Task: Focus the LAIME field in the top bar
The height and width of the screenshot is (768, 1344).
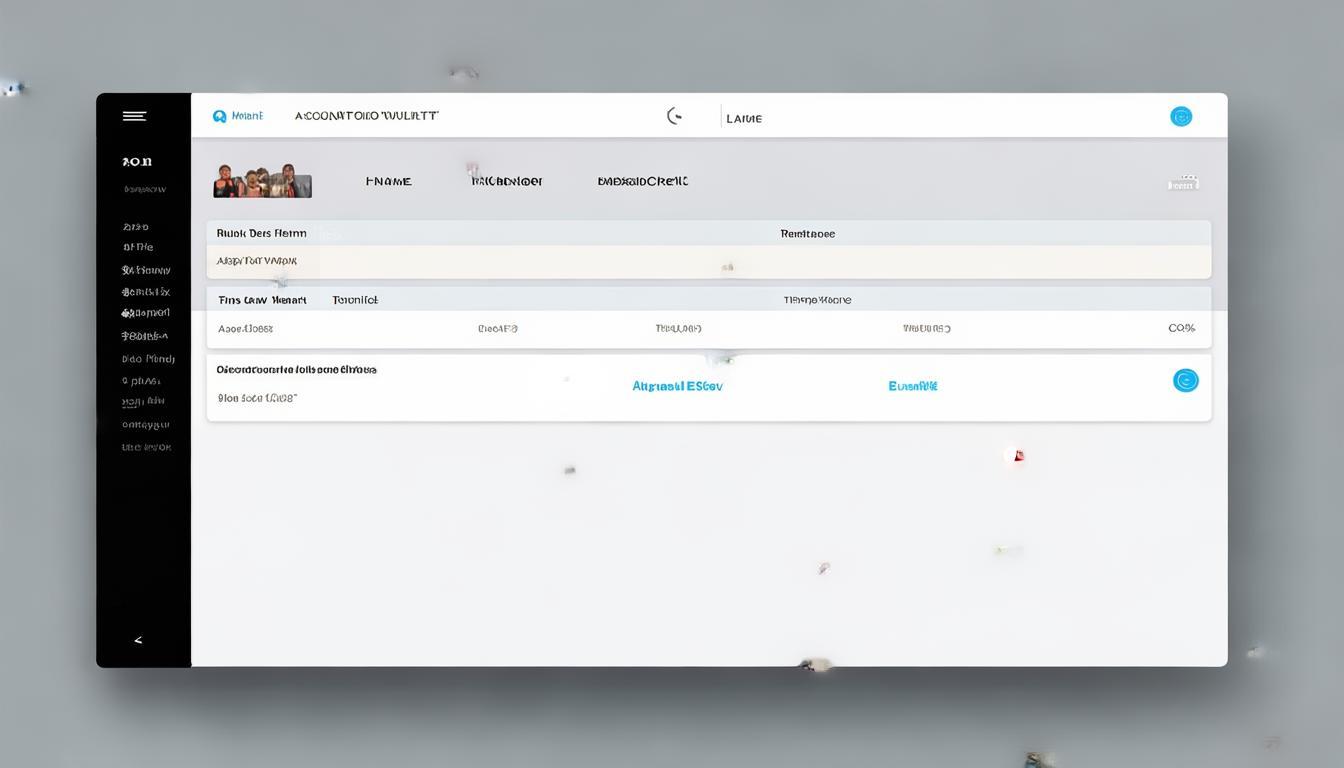Action: (x=744, y=118)
